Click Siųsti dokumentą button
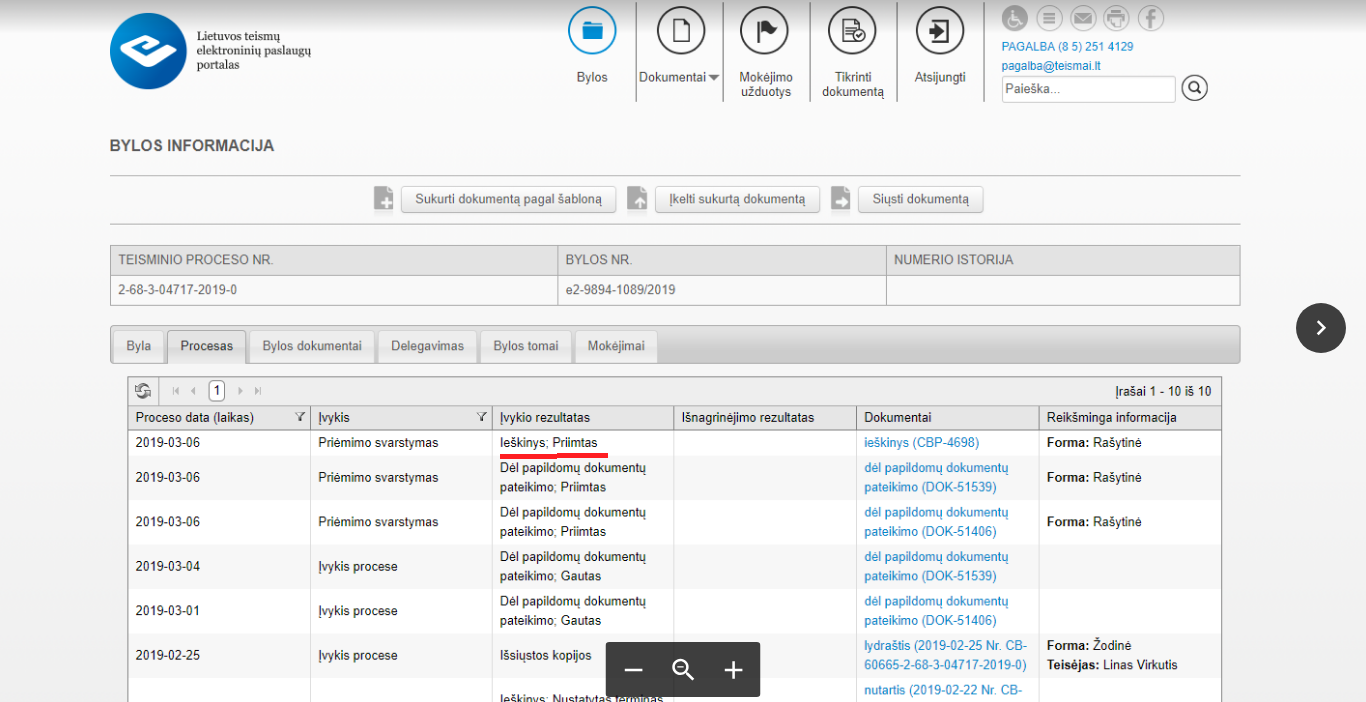Viewport: 1366px width, 702px height. click(x=920, y=199)
